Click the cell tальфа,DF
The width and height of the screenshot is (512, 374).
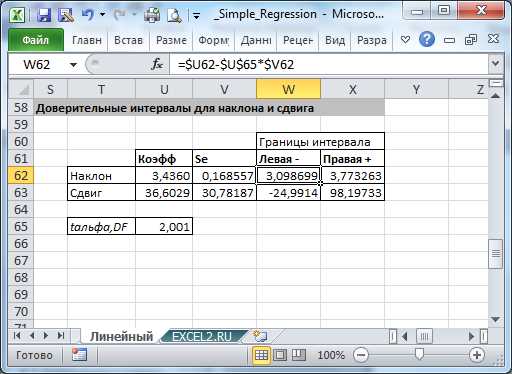[101, 227]
